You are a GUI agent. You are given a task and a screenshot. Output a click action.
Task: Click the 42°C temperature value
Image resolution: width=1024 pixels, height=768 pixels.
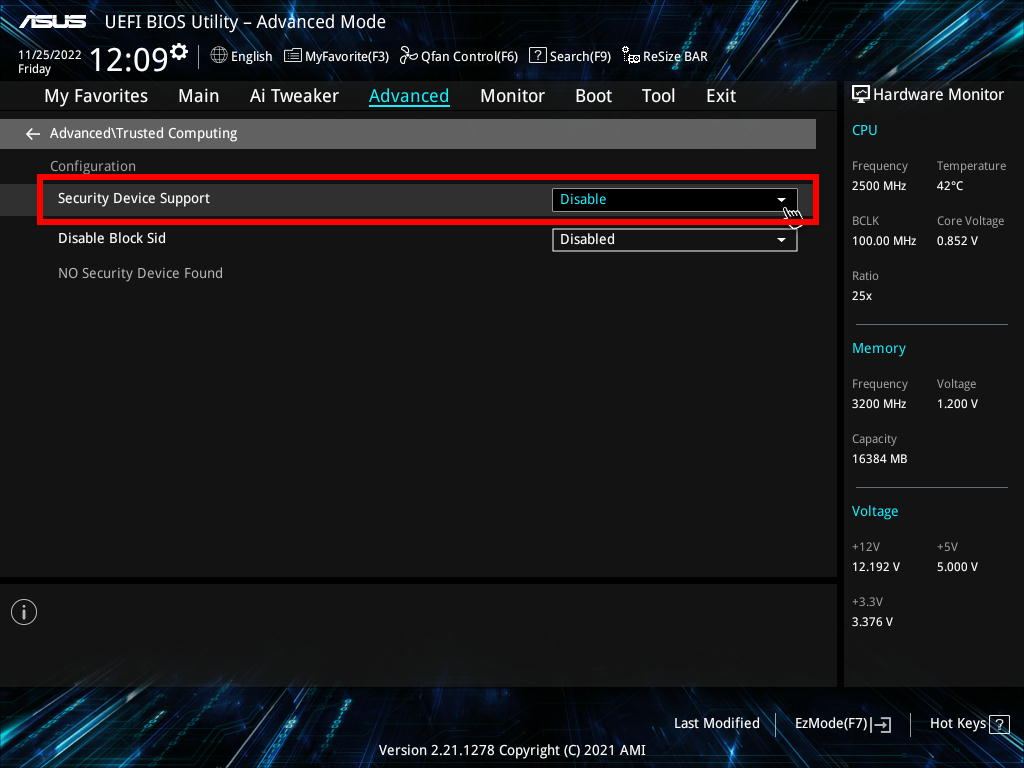950,186
